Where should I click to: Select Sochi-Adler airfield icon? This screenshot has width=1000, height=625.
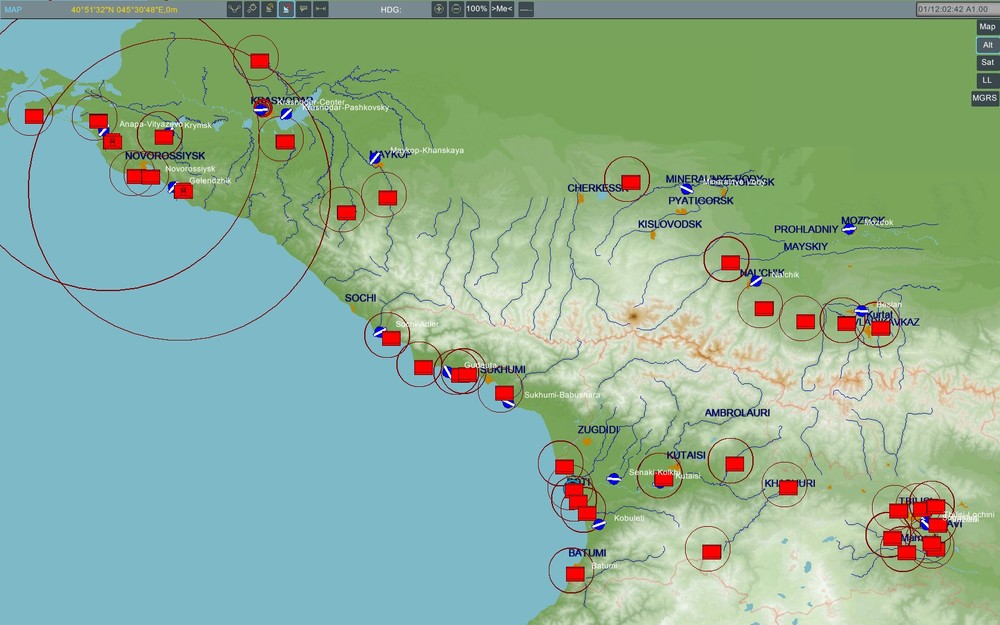379,332
